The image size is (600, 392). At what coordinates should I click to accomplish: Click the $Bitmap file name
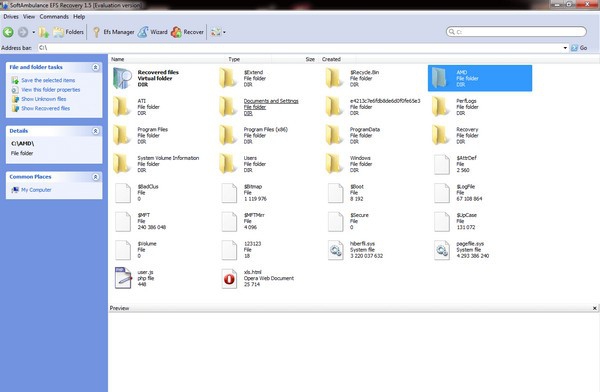(x=253, y=187)
